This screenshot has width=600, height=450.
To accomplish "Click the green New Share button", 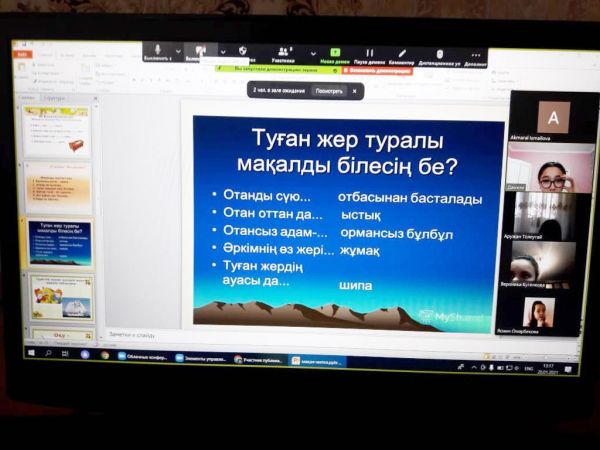I will [335, 54].
